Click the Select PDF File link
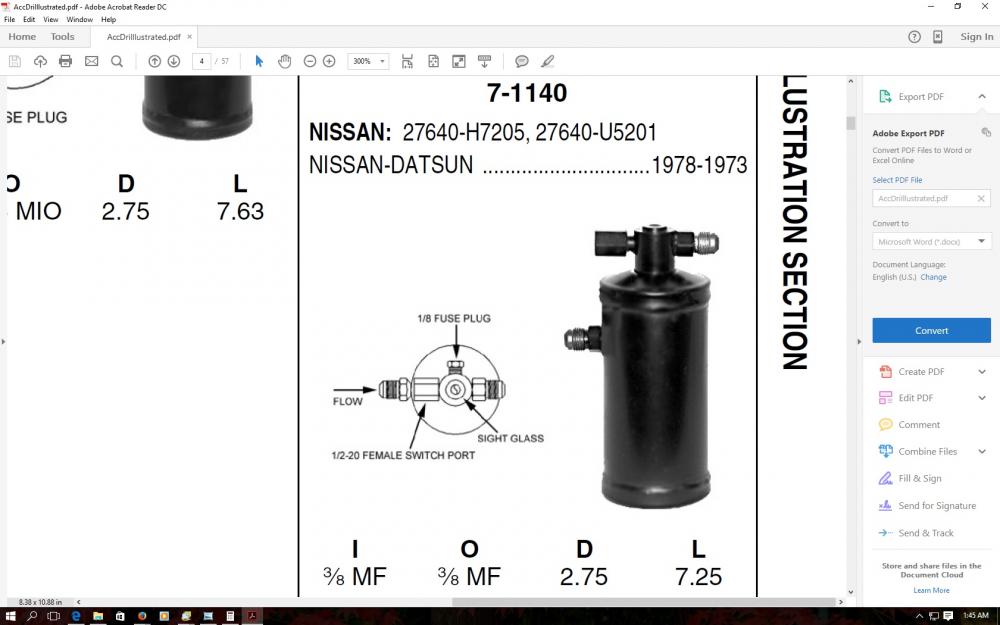The image size is (1000, 625). click(x=897, y=180)
